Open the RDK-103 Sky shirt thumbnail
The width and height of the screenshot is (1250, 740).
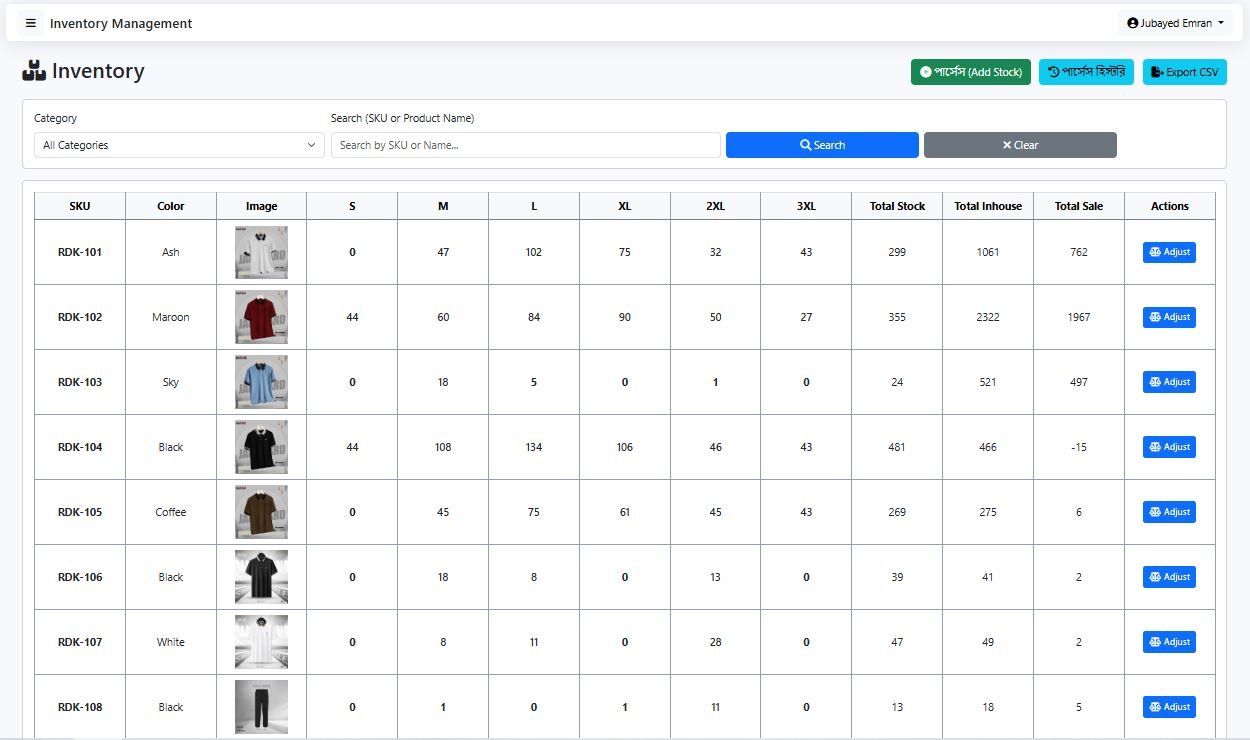[x=261, y=382]
